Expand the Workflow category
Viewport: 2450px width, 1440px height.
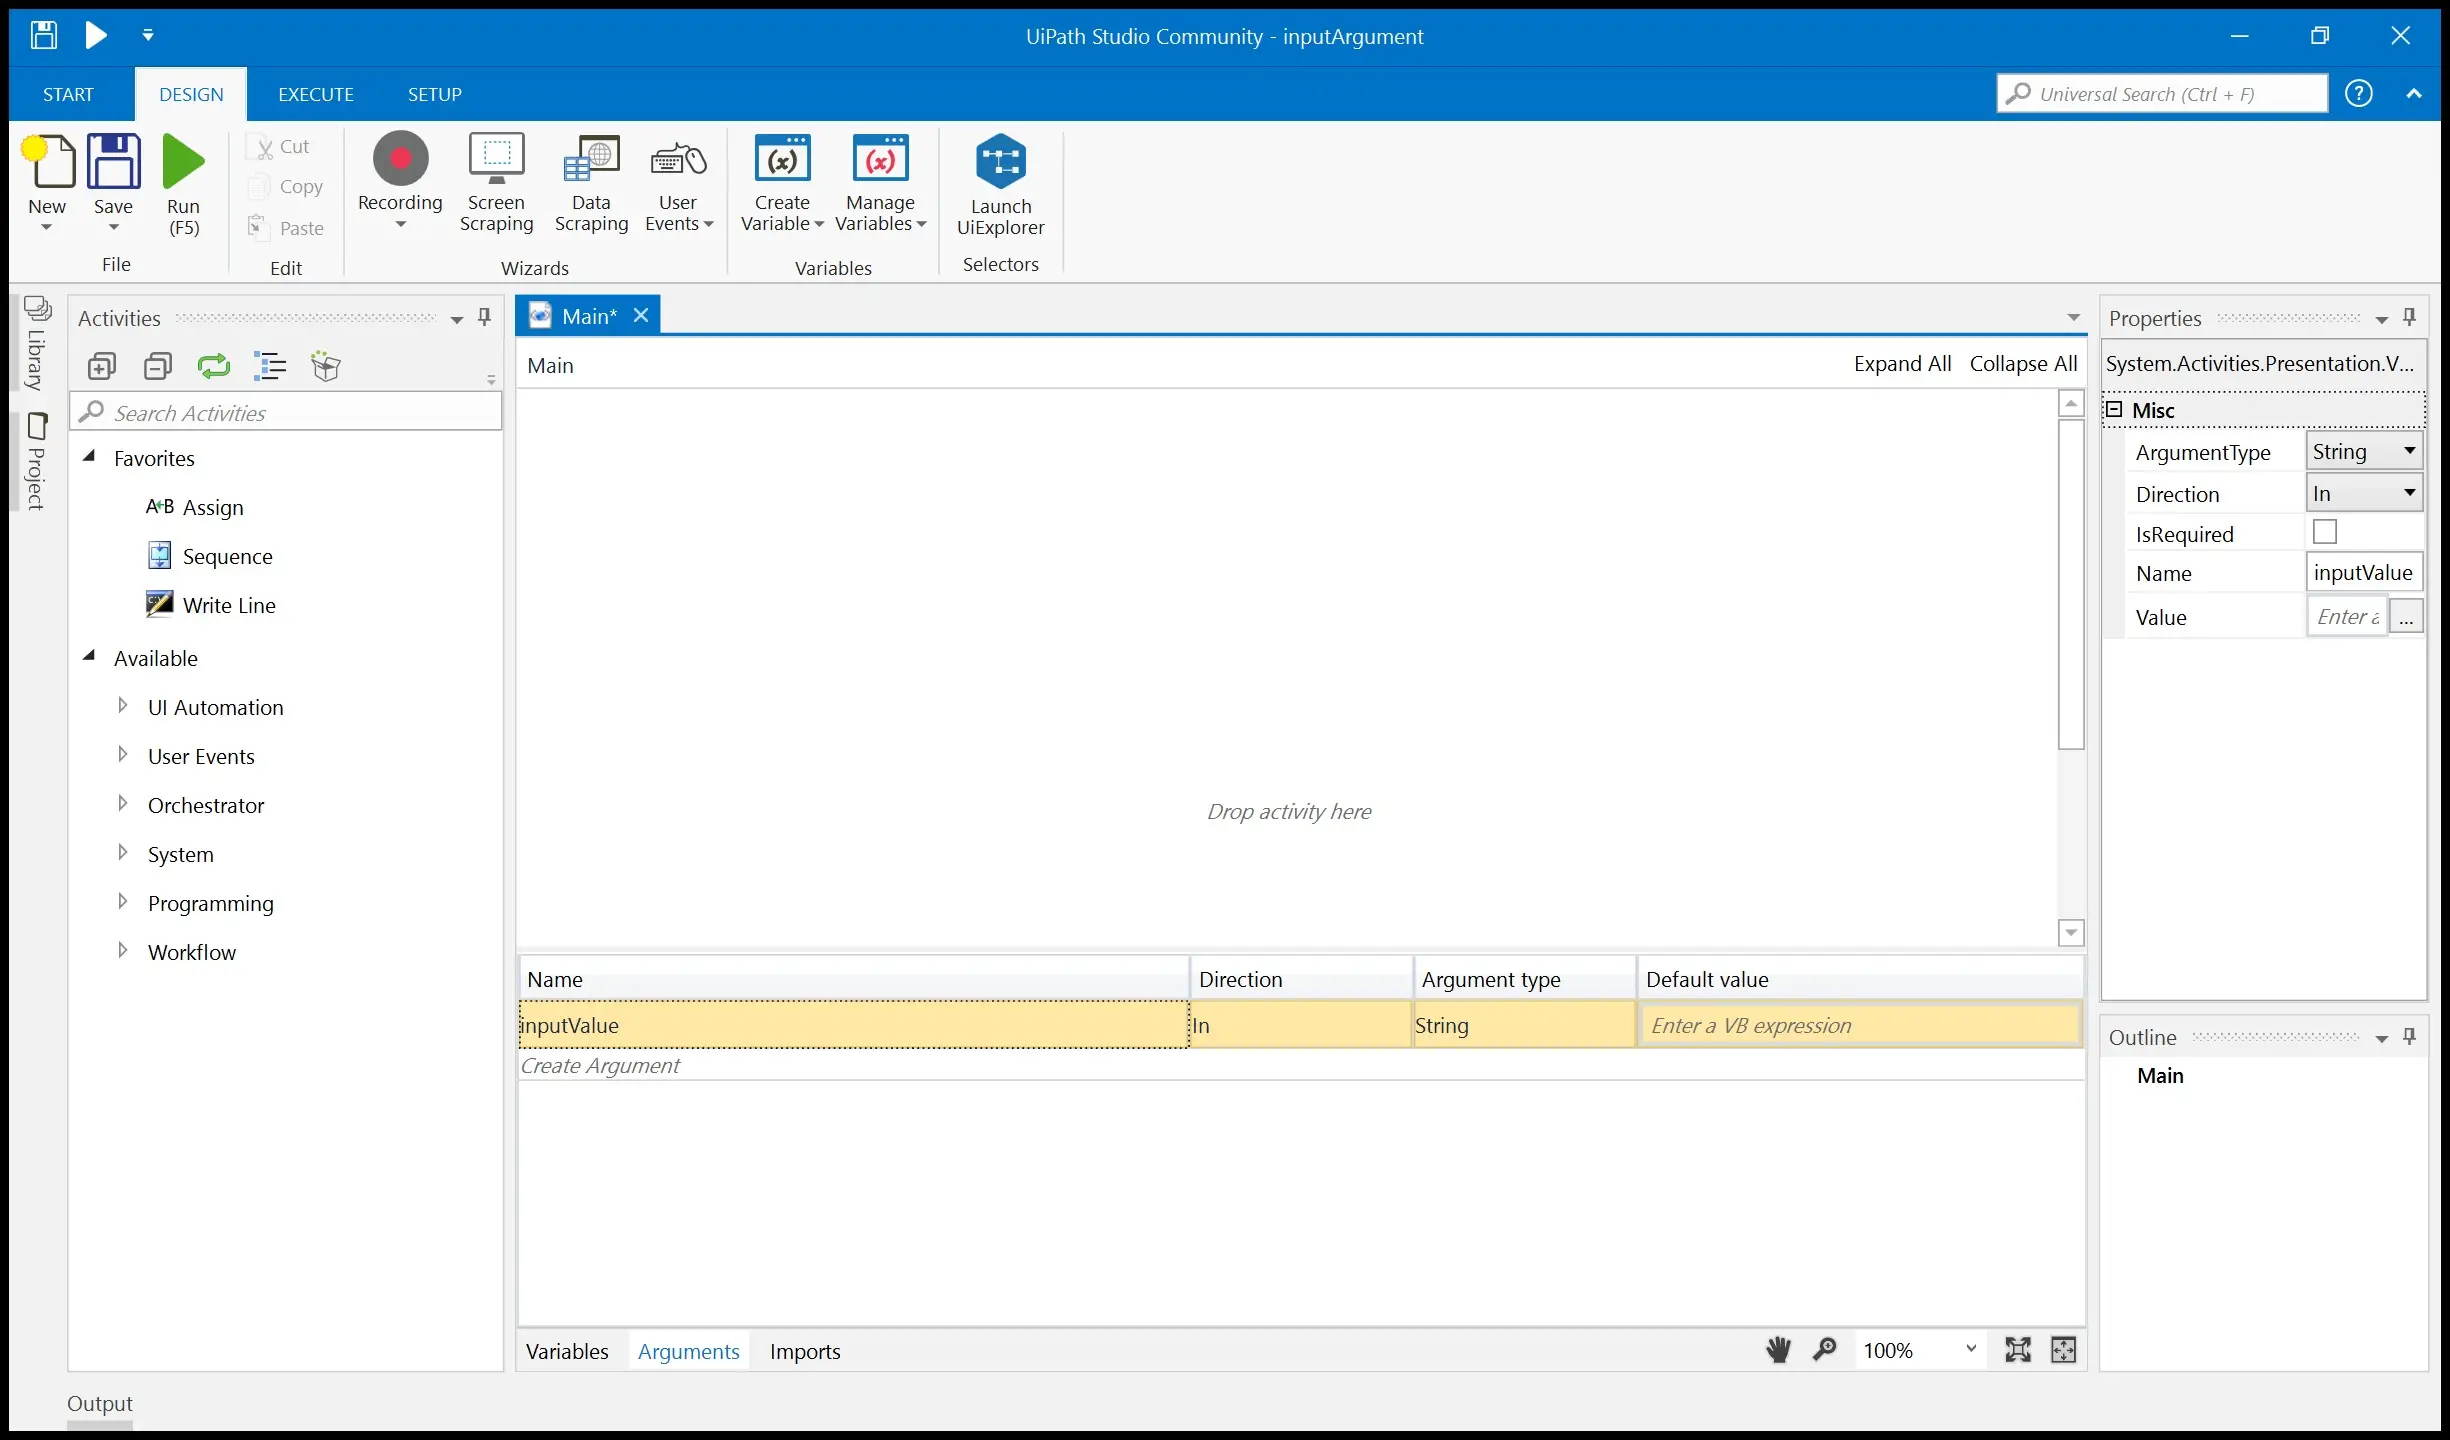(122, 951)
